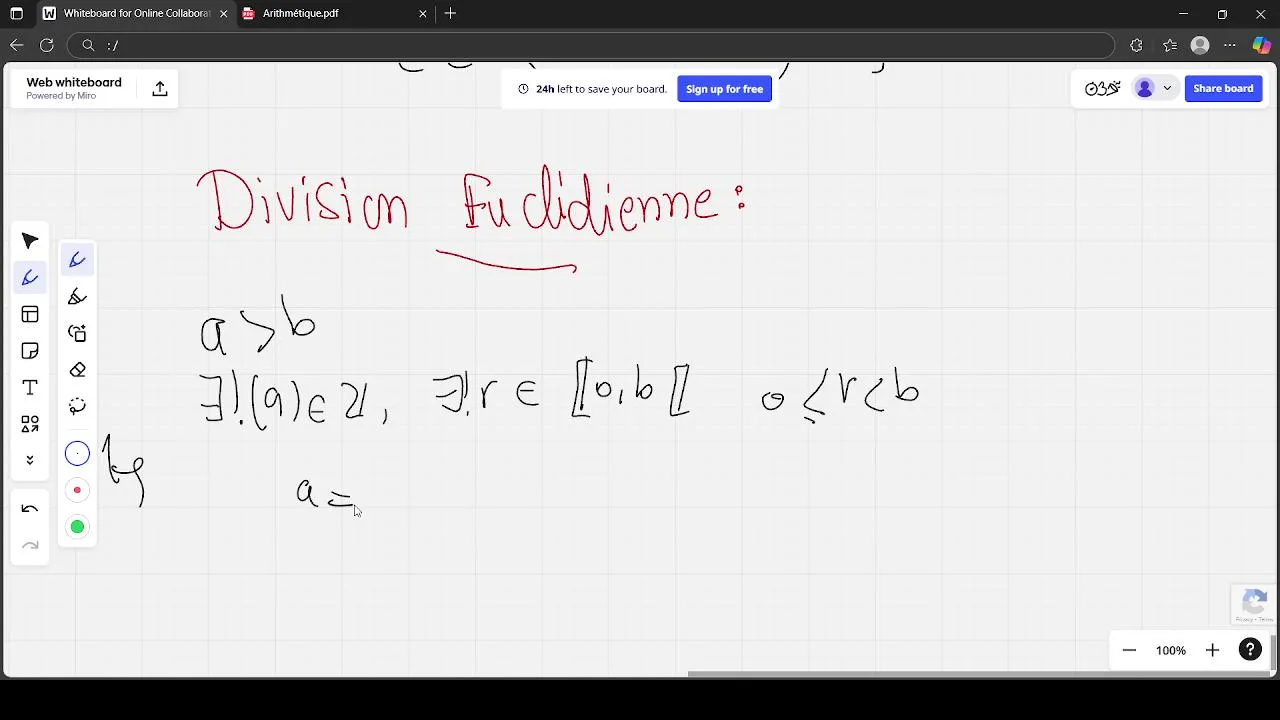Open browser extensions menu
1280x720 pixels.
pyautogui.click(x=1136, y=45)
